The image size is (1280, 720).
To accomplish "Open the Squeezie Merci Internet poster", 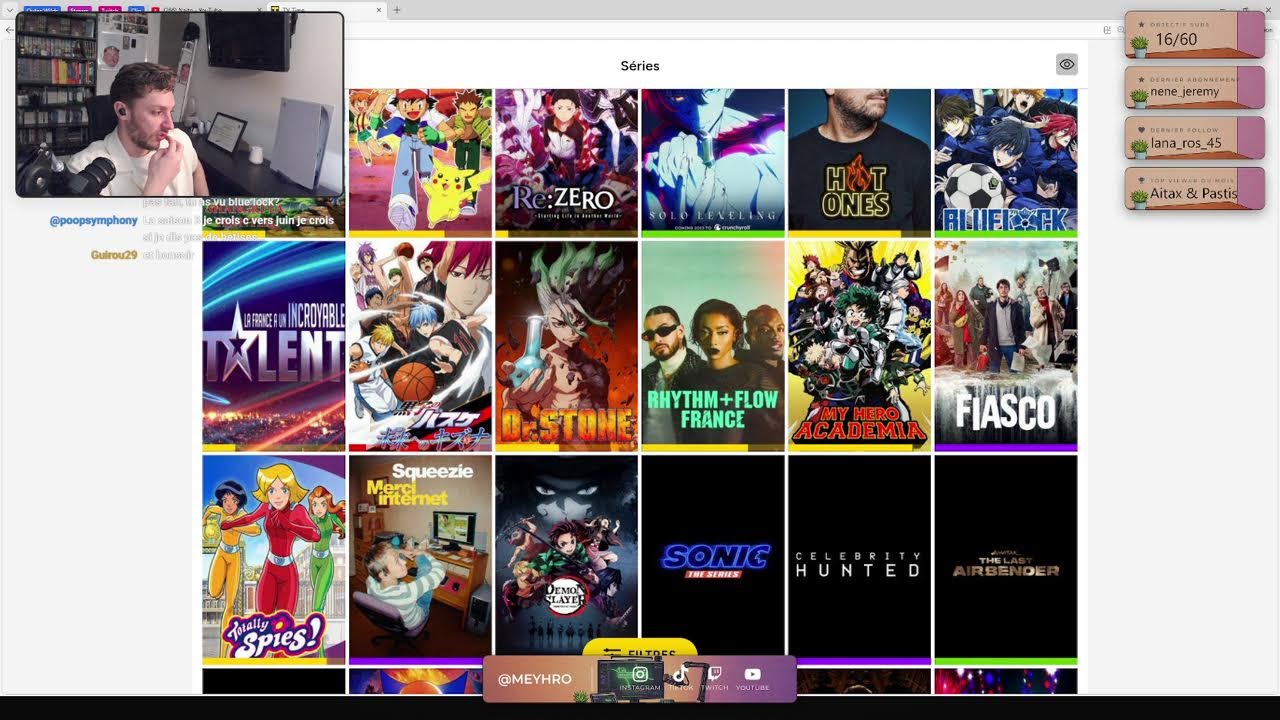I will 420,560.
